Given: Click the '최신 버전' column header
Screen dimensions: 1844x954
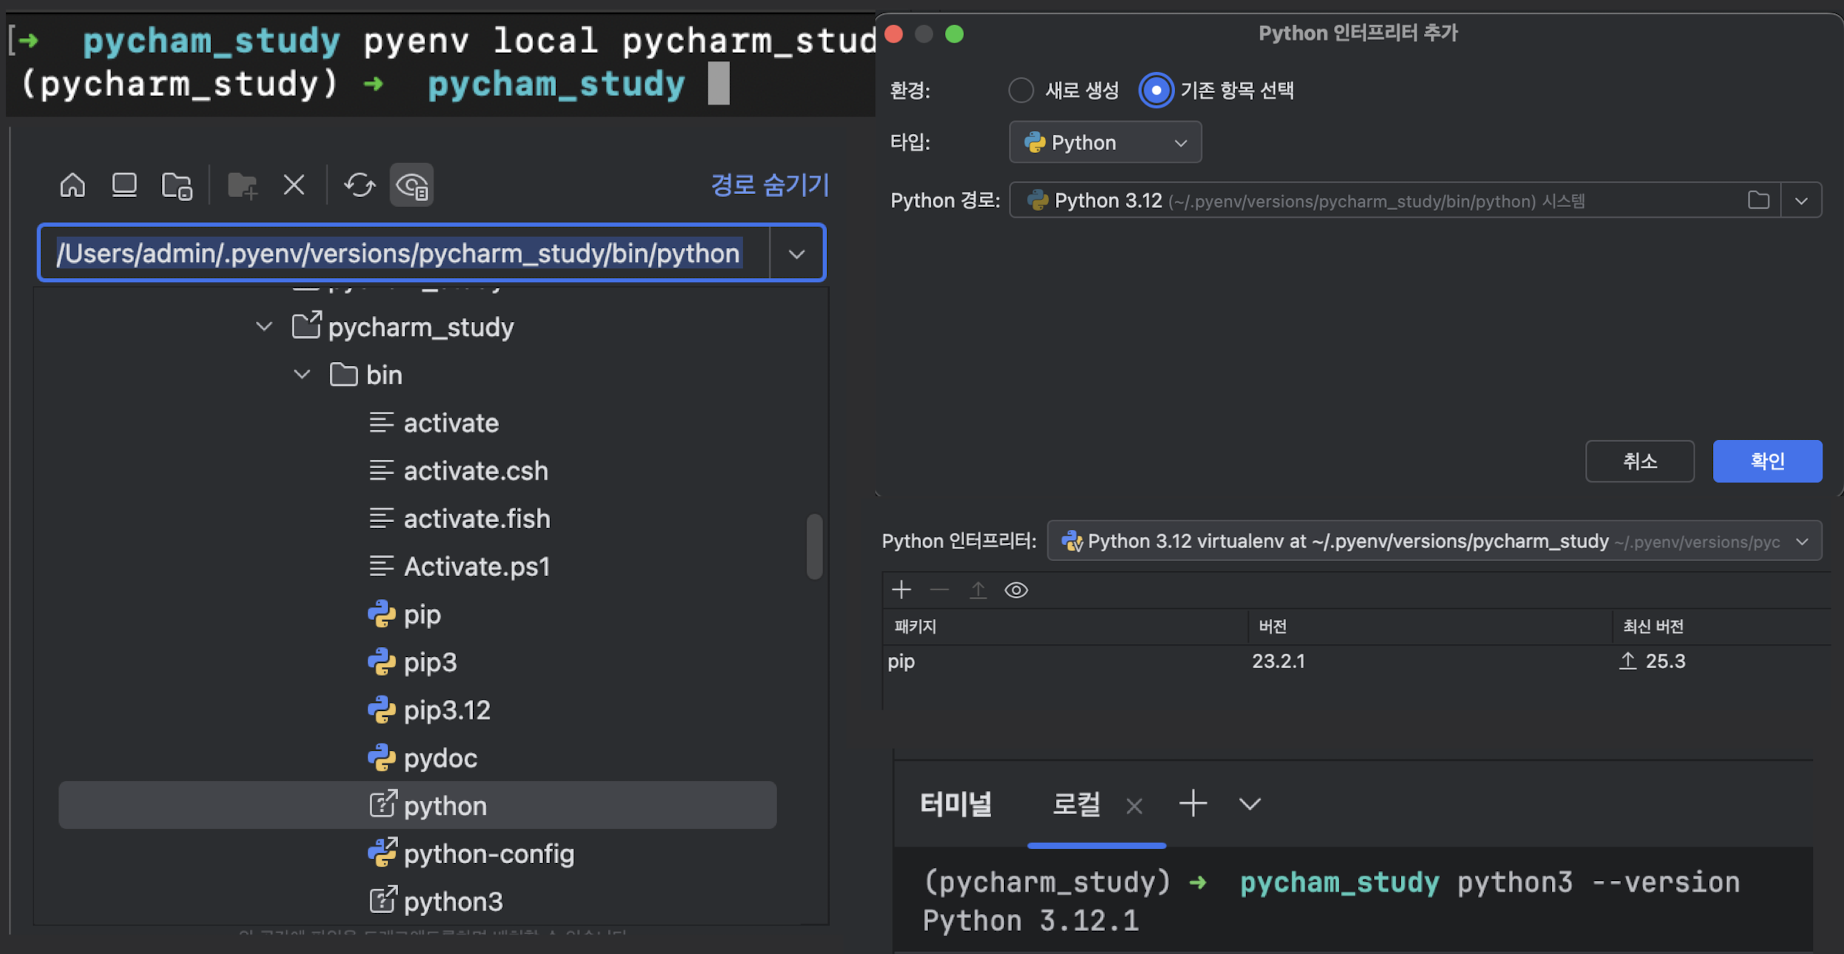Looking at the screenshot, I should click(1653, 627).
